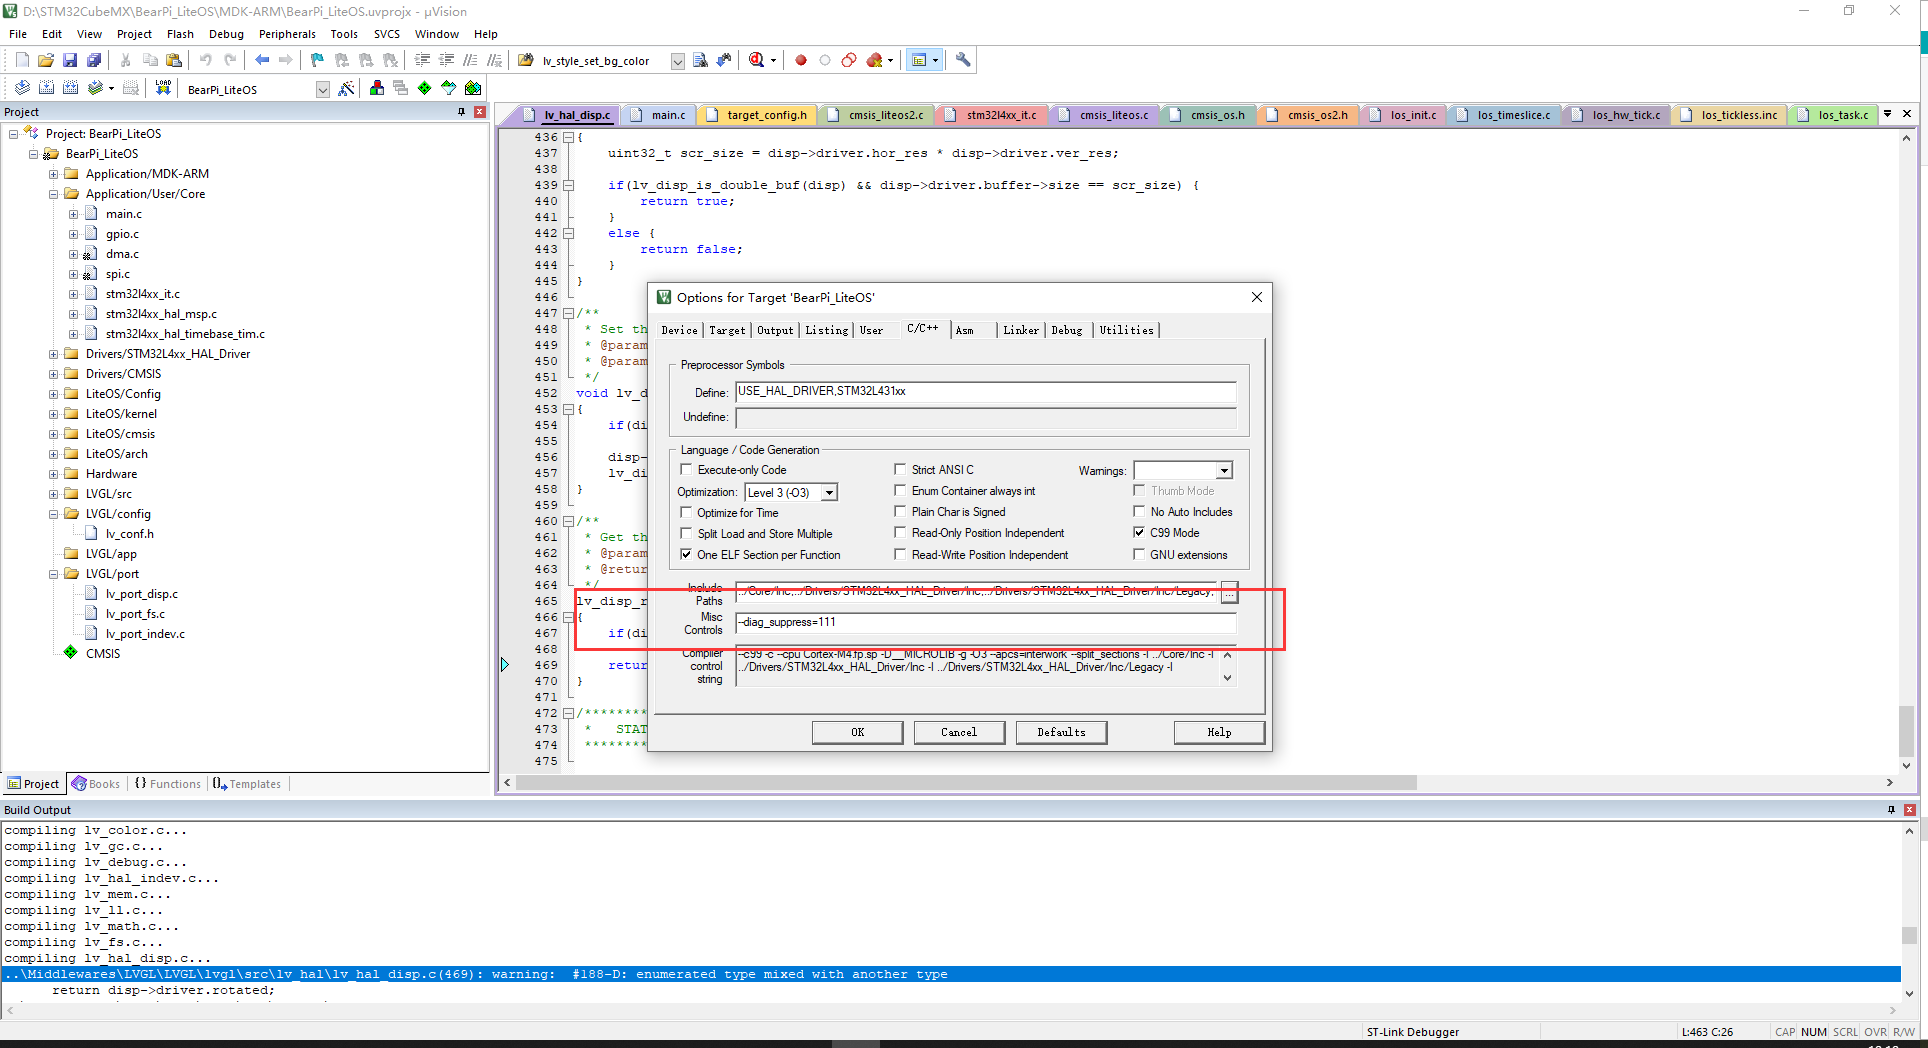Screen dimensions: 1928x1048
Task: Open find text combo lv_style_set_bg_color dropdown
Action: point(677,61)
